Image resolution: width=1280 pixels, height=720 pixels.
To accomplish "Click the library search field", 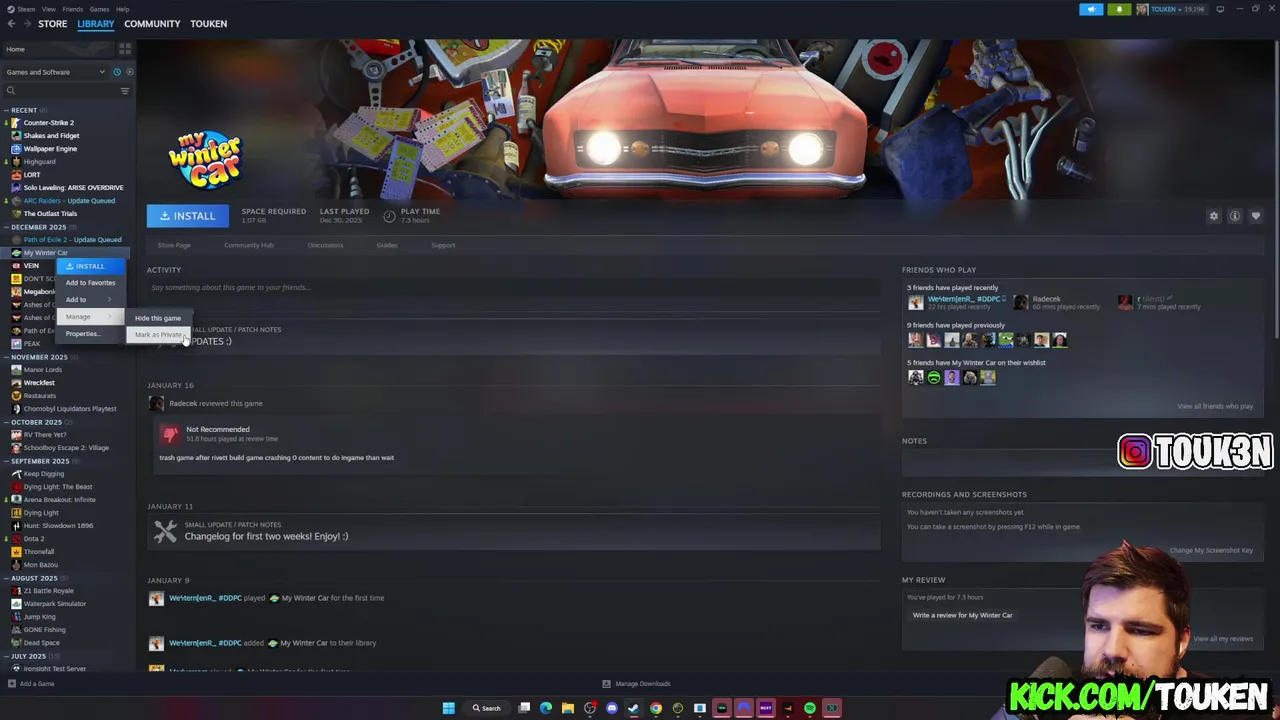I will 60,91.
